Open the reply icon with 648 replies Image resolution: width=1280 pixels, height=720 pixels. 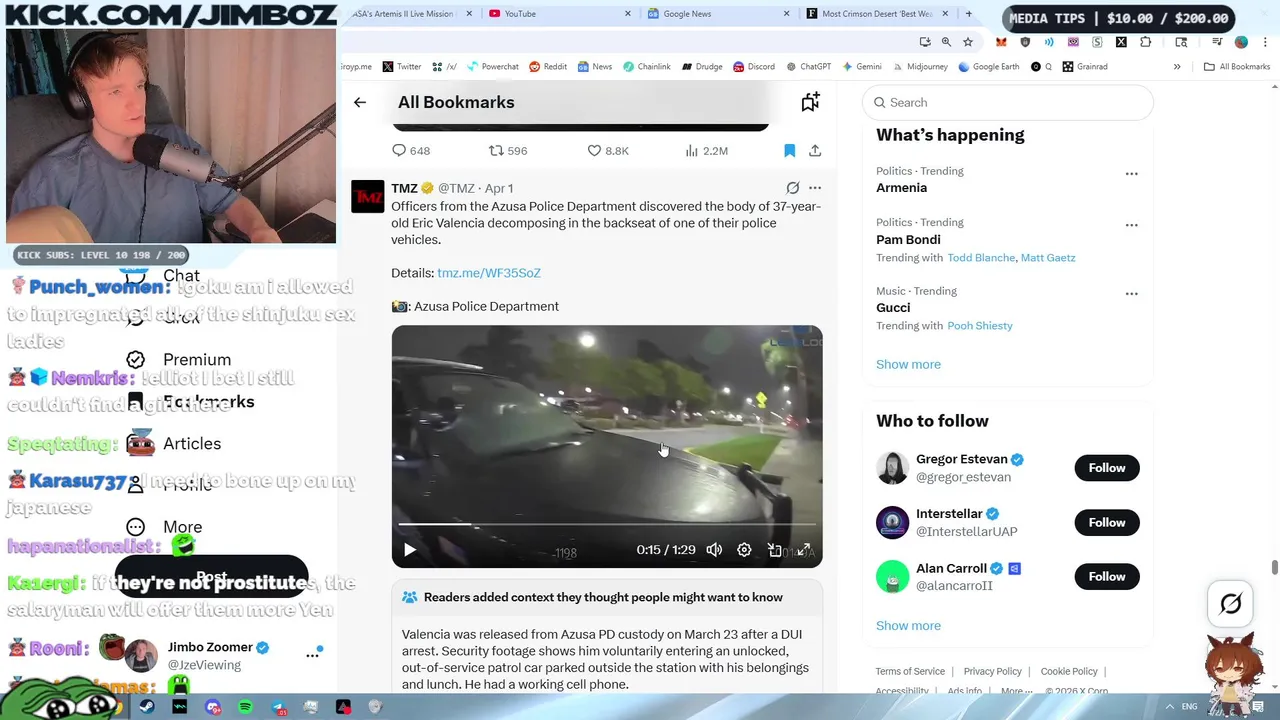(x=399, y=151)
